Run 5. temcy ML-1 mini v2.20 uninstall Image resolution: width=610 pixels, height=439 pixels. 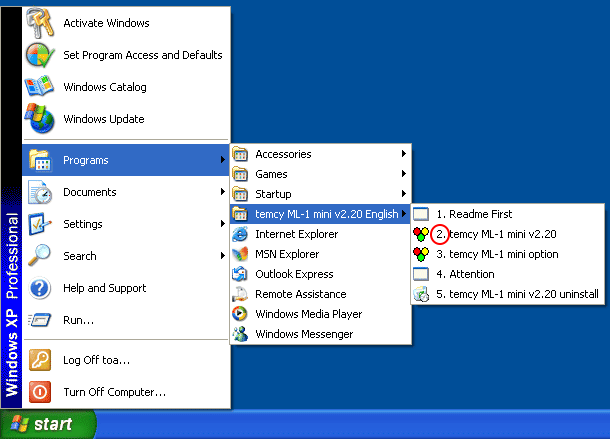pos(507,294)
